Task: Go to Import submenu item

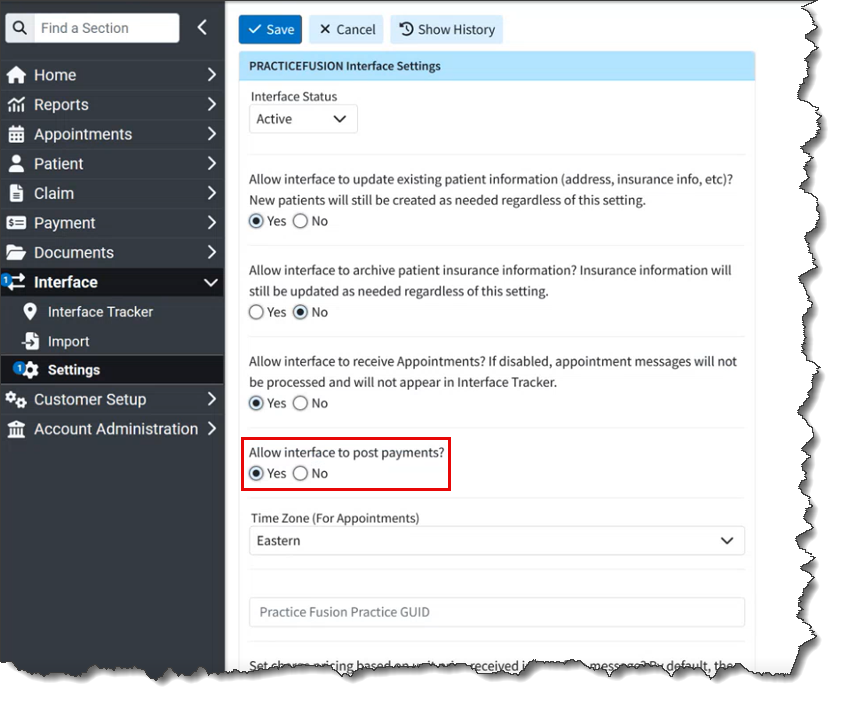Action: 112,341
